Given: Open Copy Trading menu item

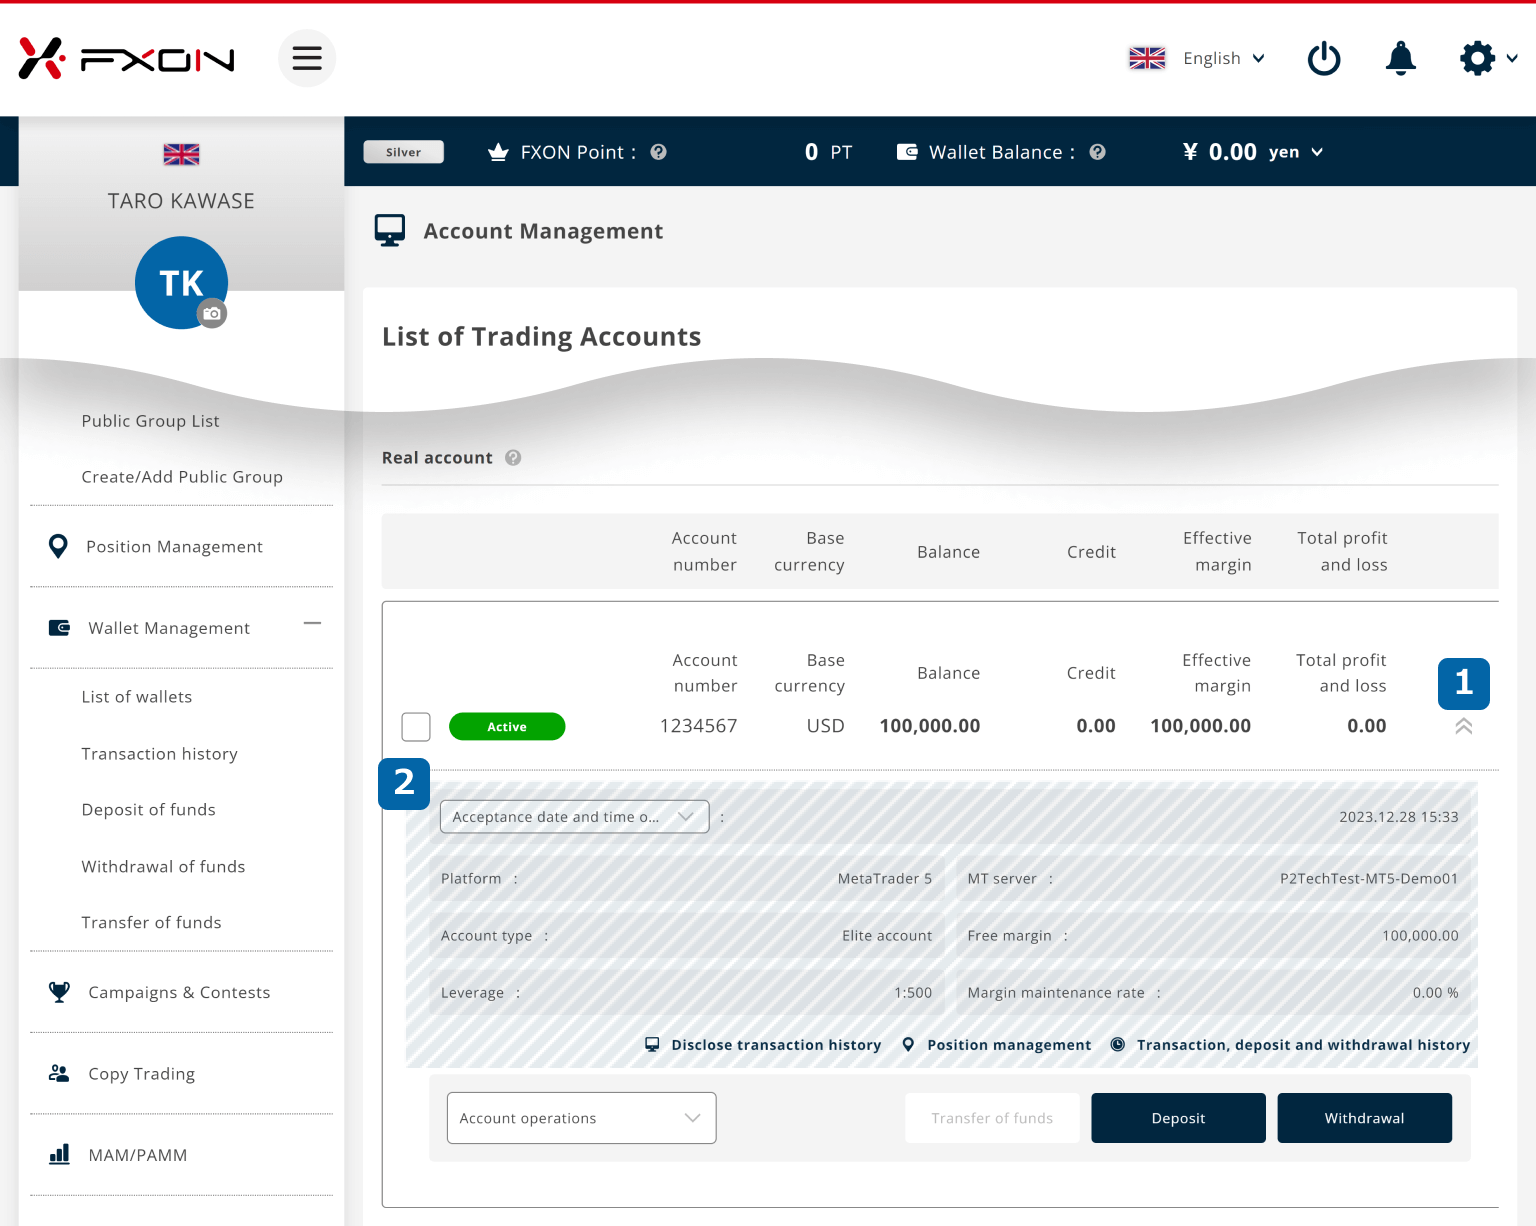Looking at the screenshot, I should pyautogui.click(x=142, y=1074).
